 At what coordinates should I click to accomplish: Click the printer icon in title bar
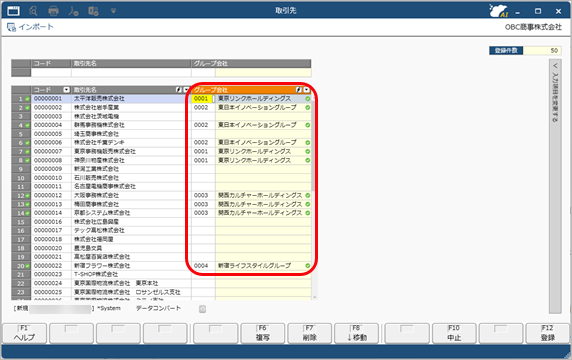click(53, 11)
